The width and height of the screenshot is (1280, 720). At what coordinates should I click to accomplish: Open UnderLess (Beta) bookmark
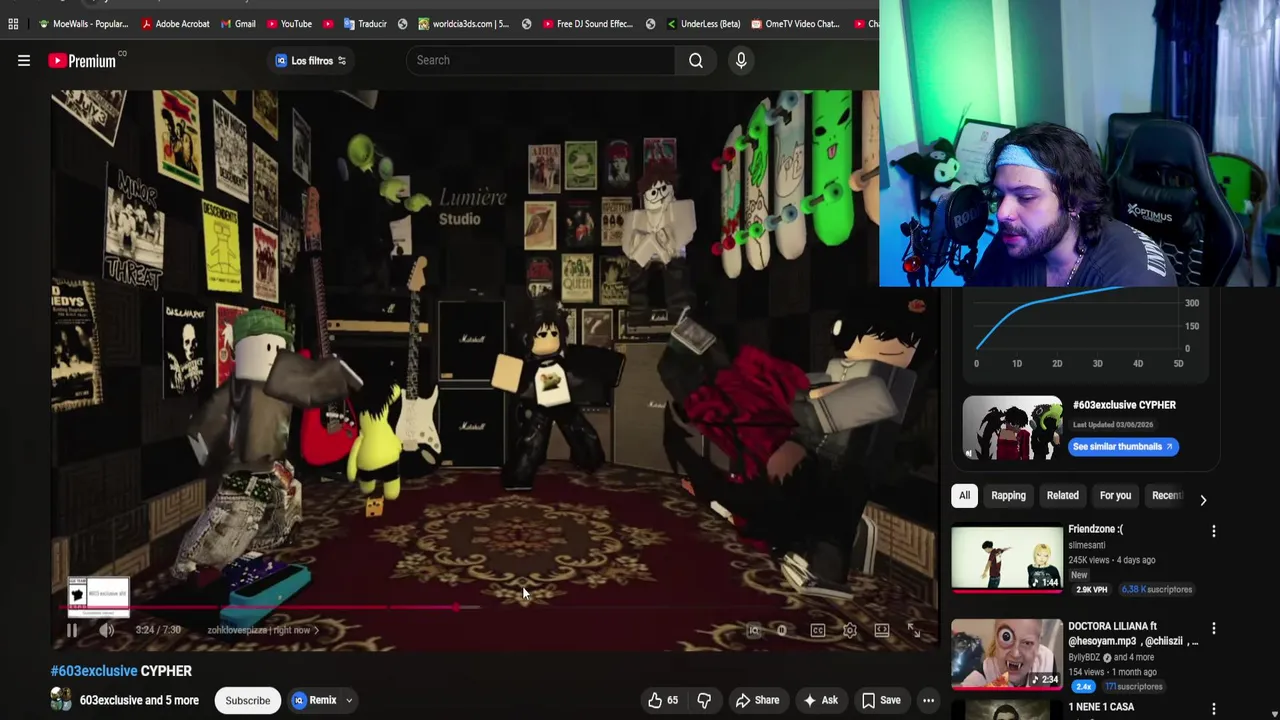[703, 24]
